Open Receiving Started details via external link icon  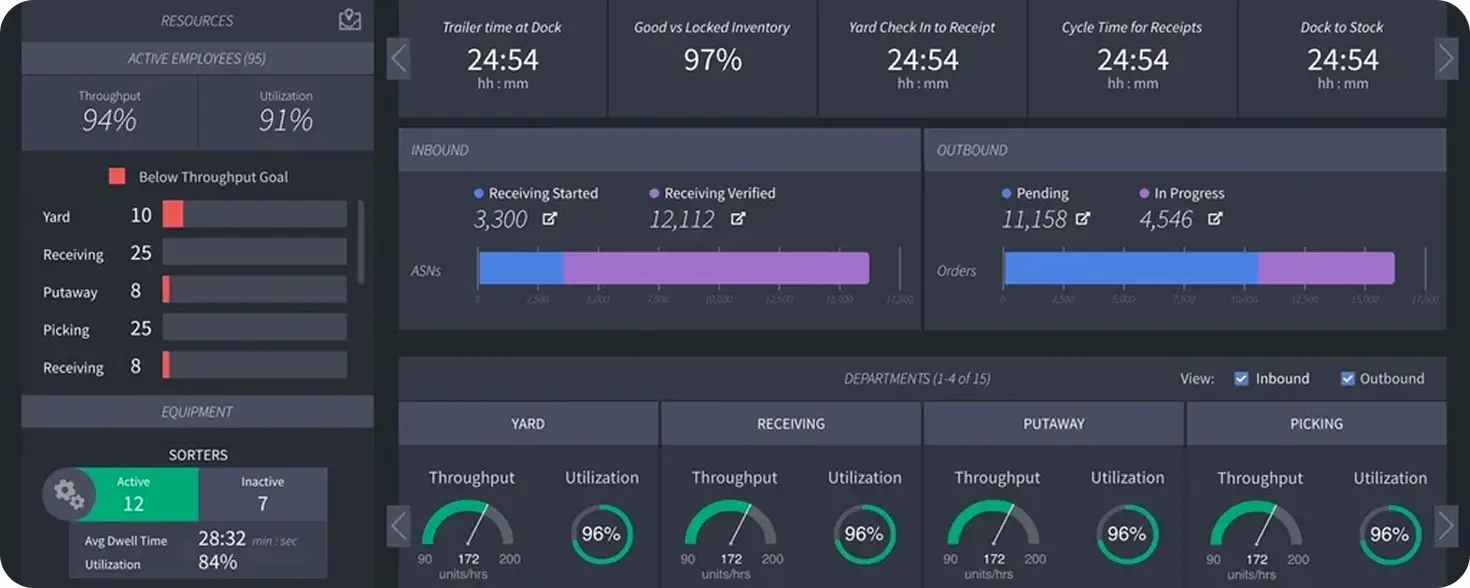[549, 219]
